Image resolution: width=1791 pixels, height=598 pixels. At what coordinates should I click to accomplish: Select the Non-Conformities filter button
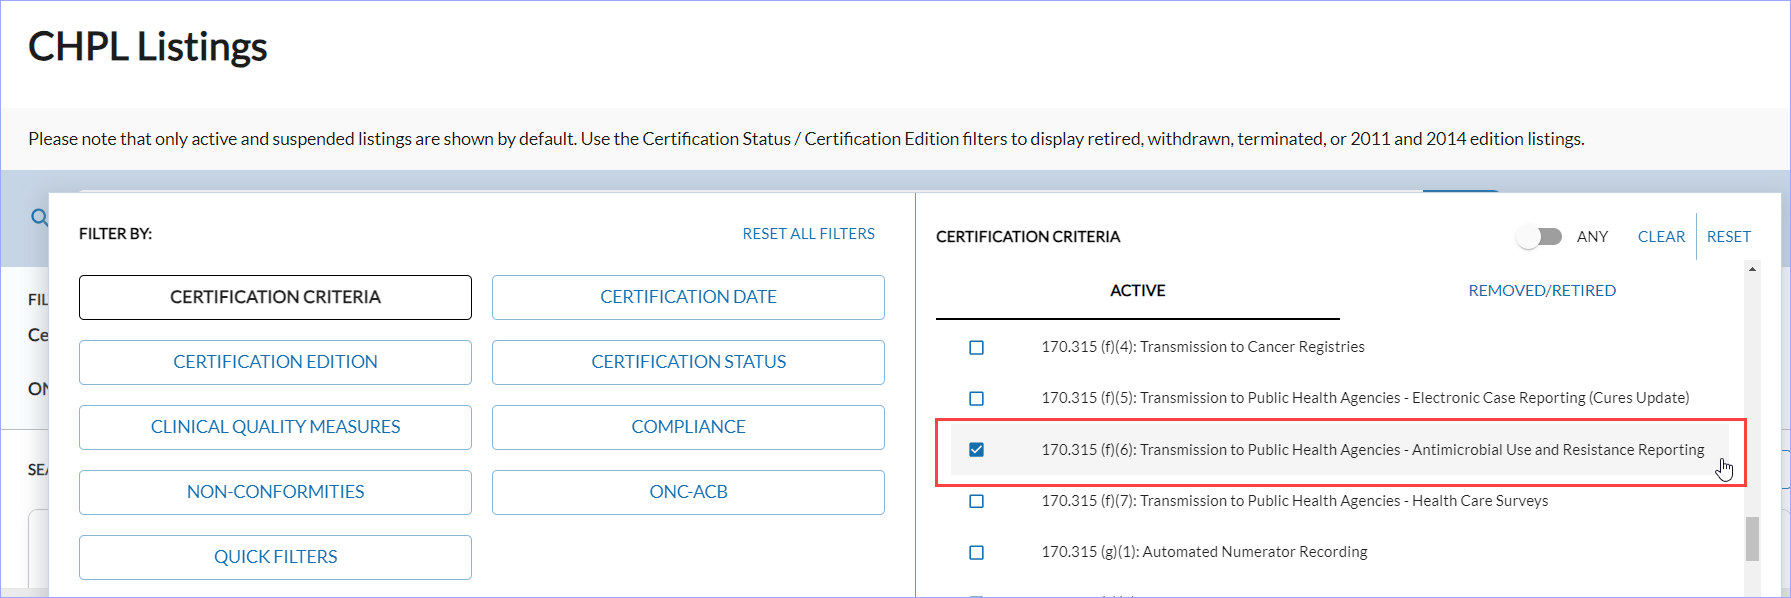[x=275, y=492]
